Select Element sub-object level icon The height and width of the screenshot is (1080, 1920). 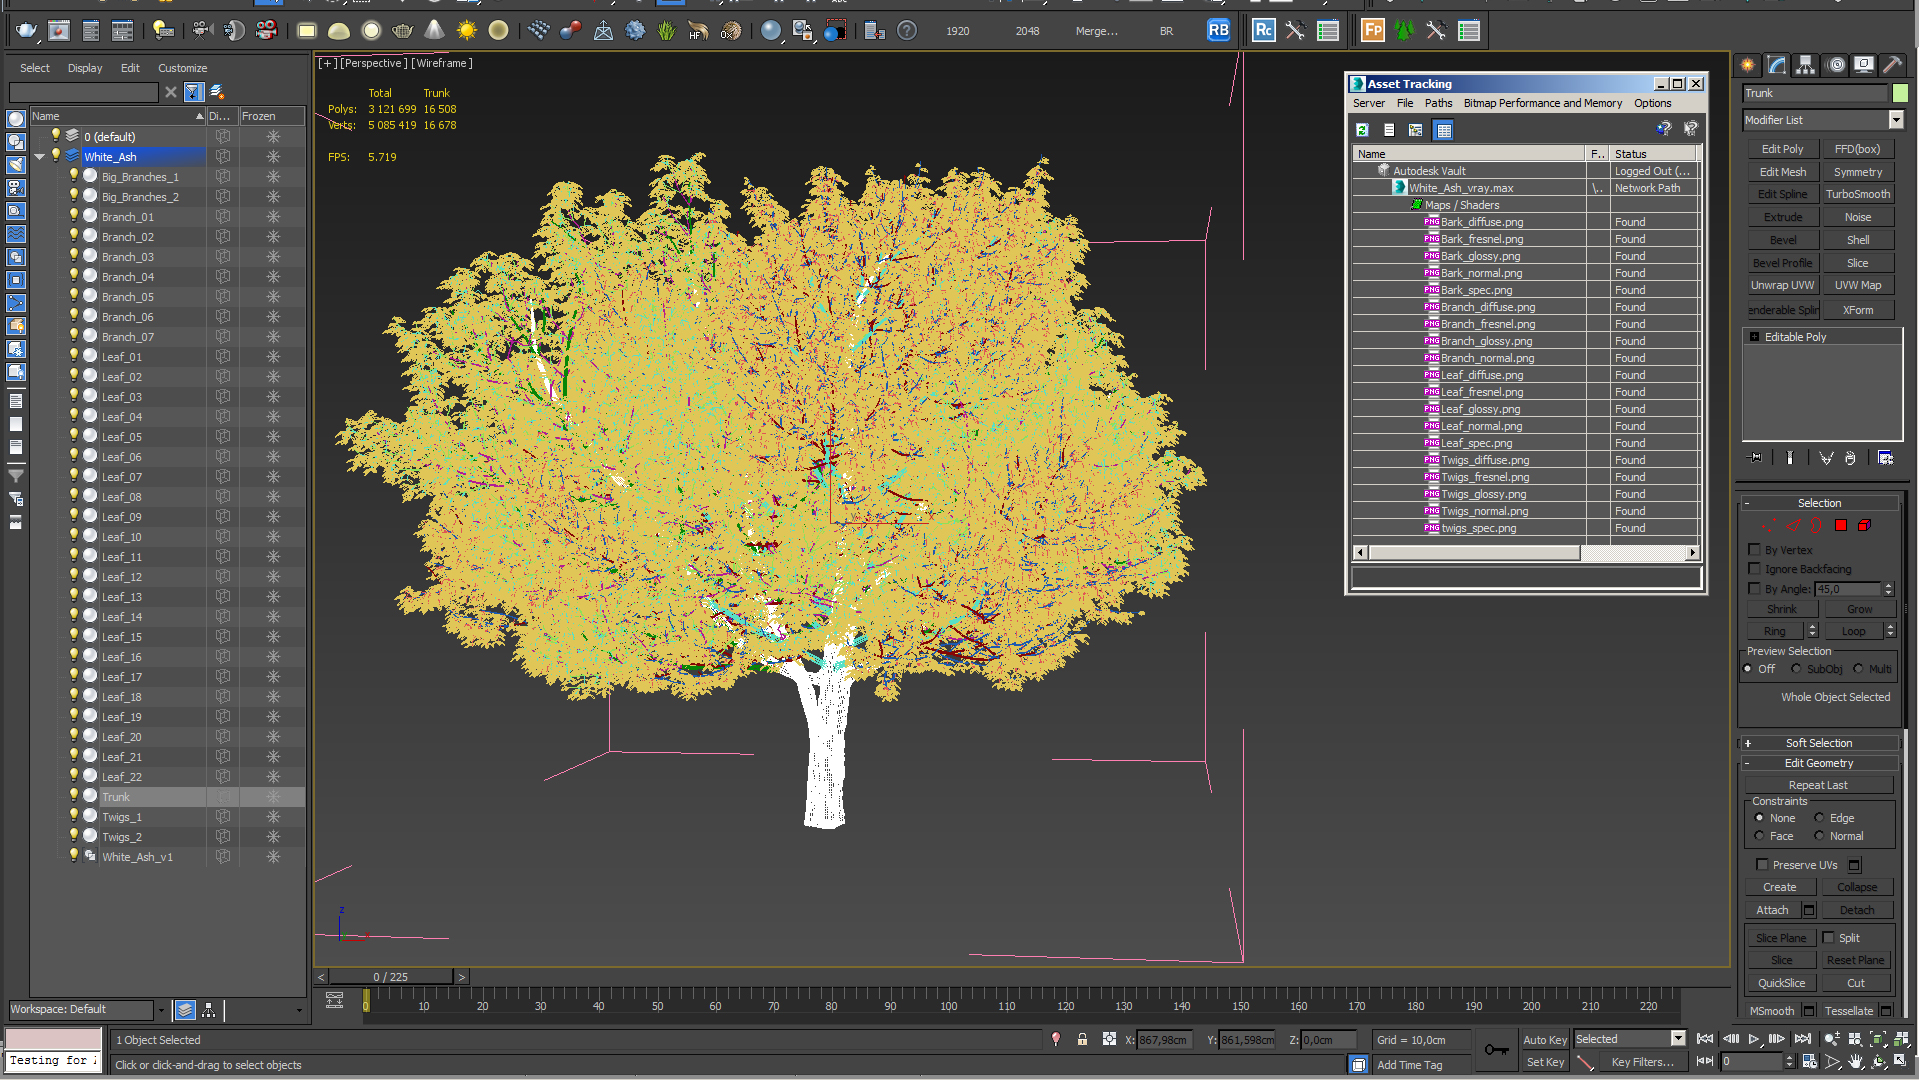1865,525
